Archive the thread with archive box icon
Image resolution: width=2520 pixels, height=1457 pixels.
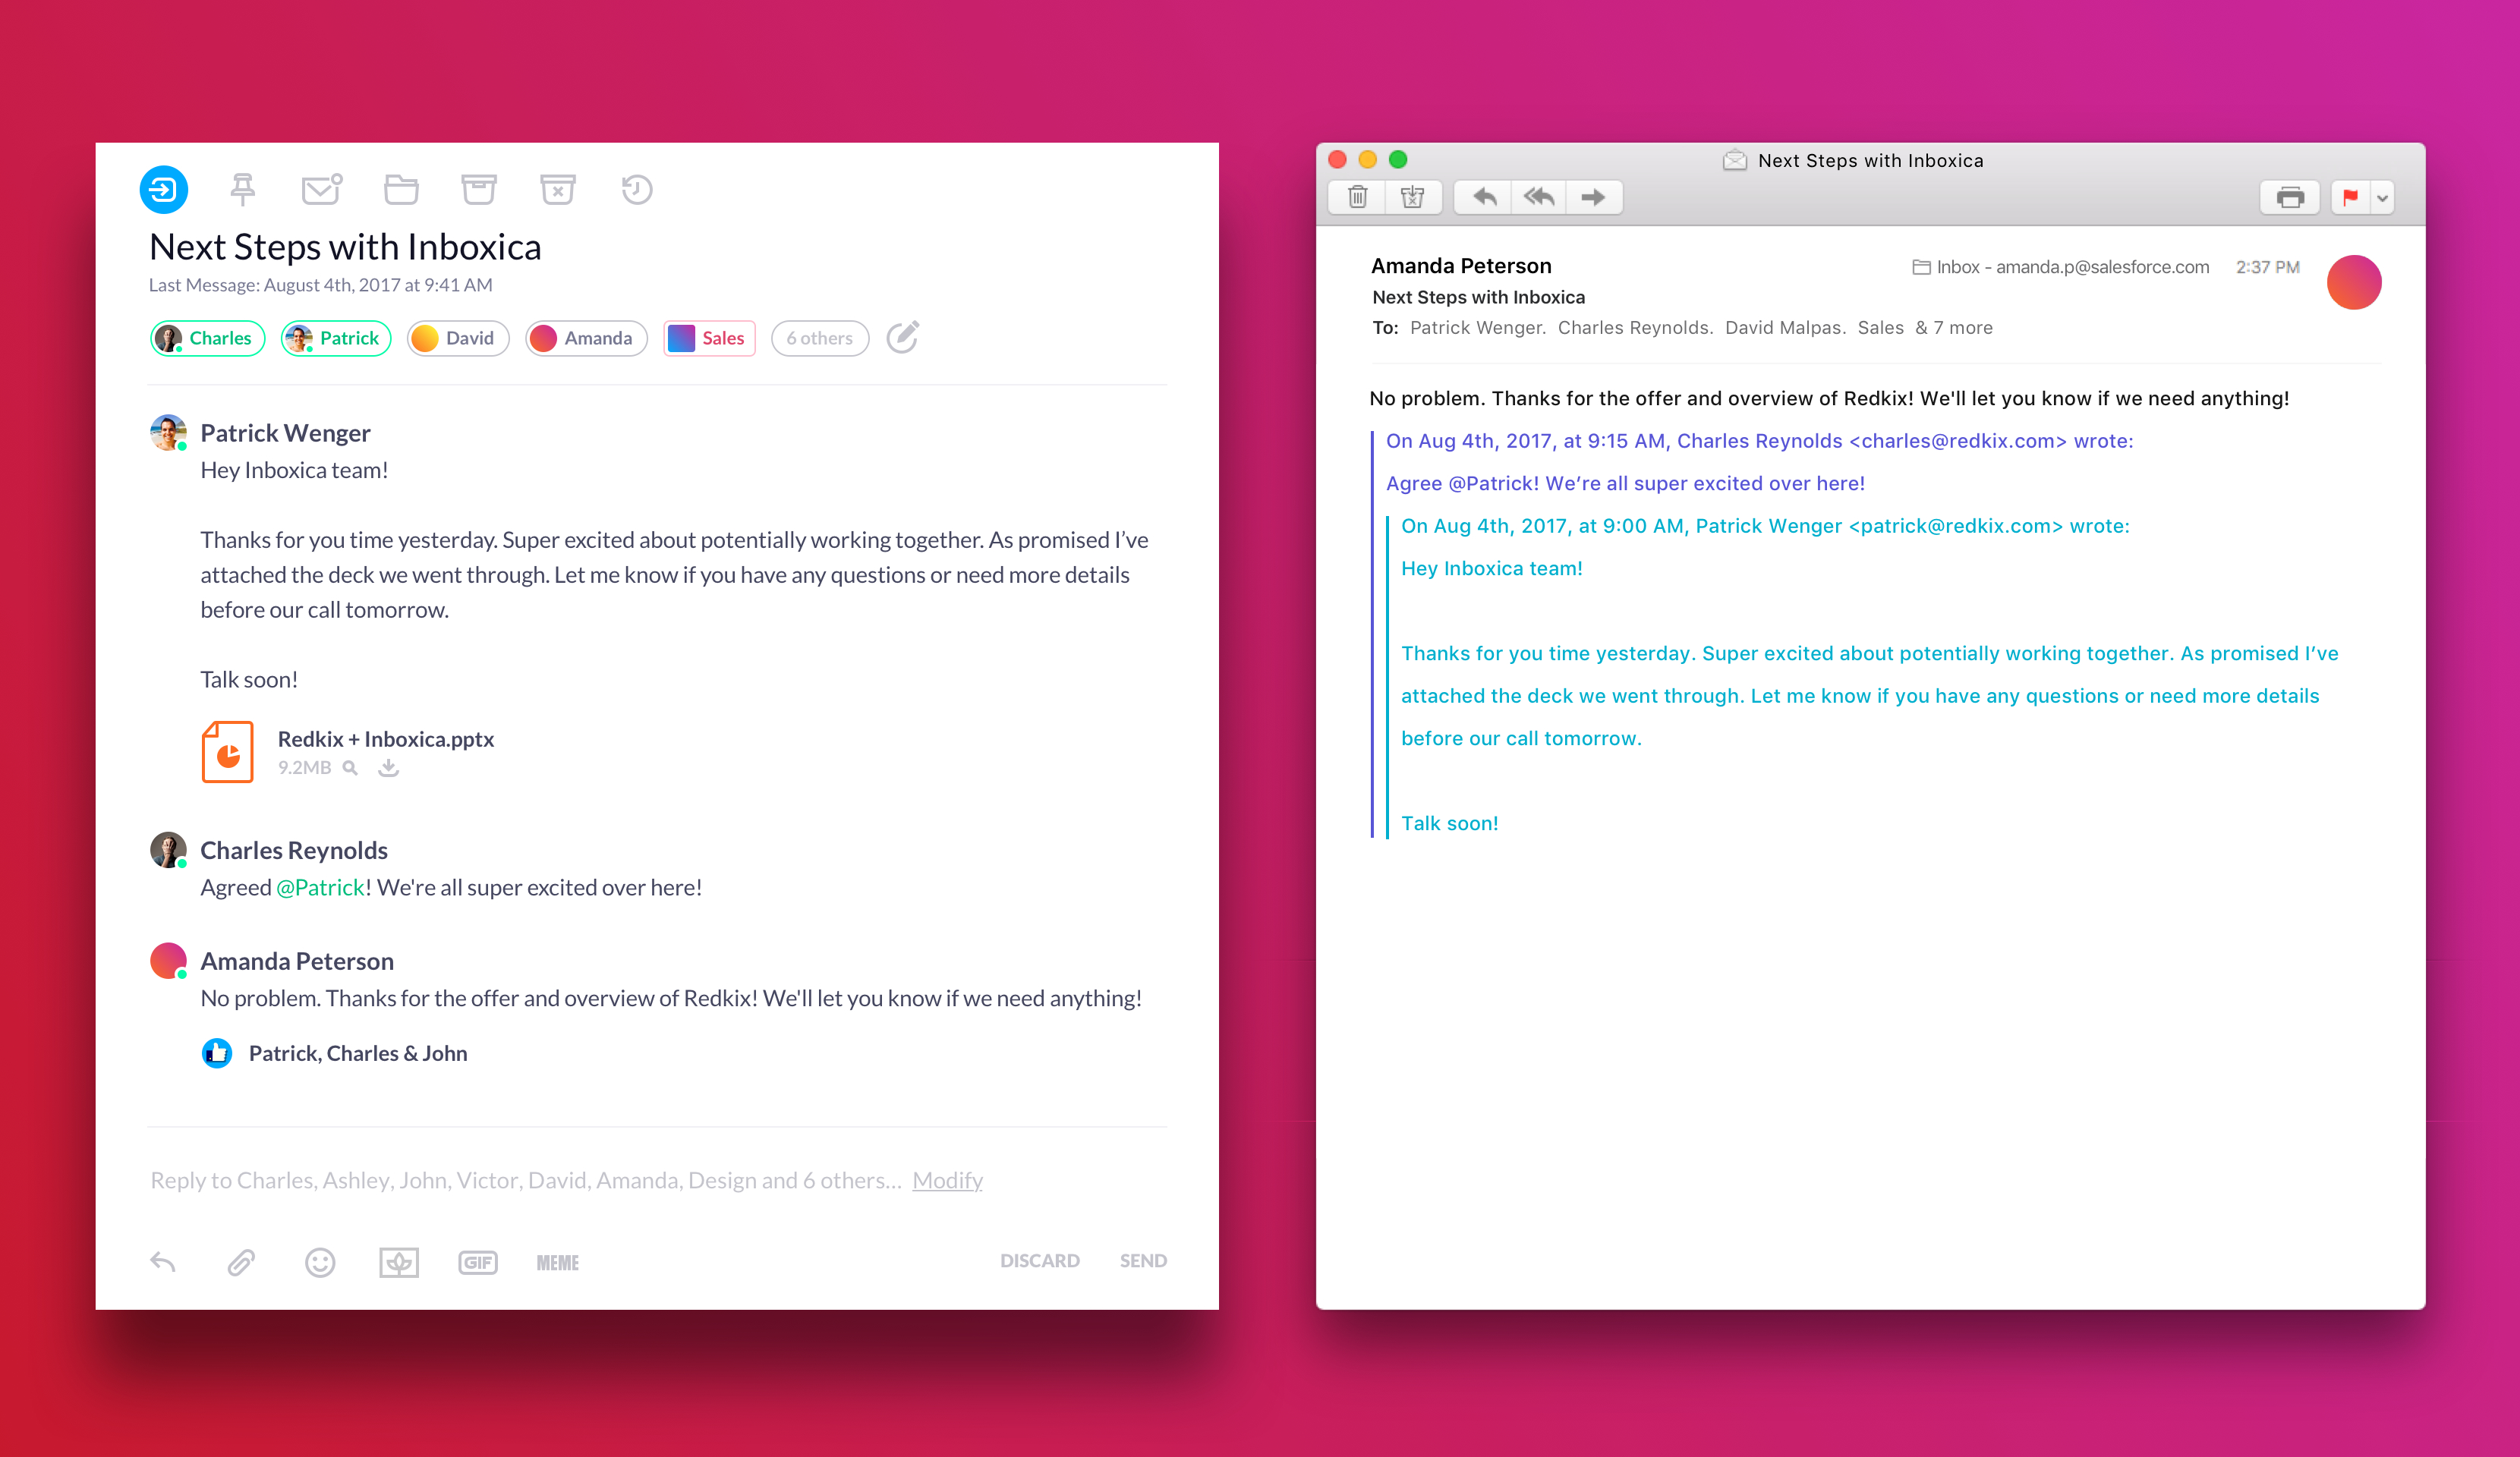click(479, 189)
